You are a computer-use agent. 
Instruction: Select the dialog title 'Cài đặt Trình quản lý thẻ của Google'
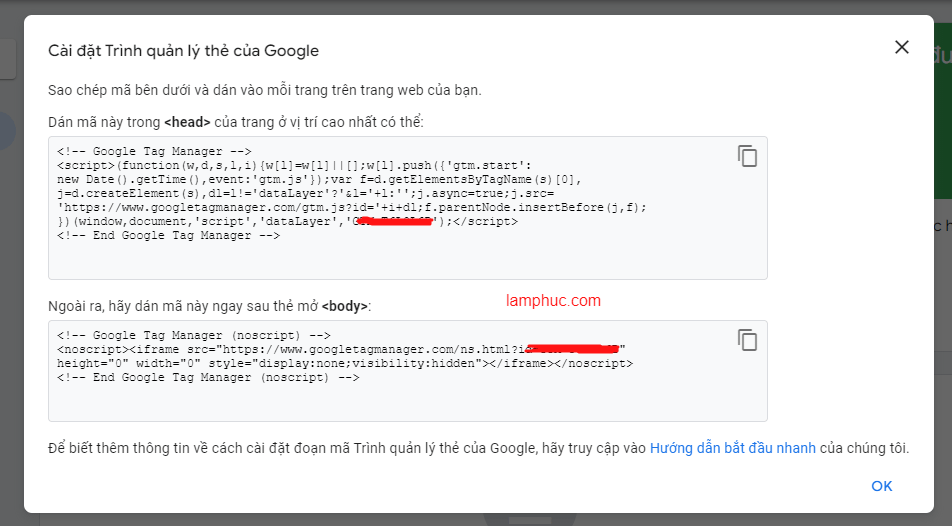(x=183, y=50)
